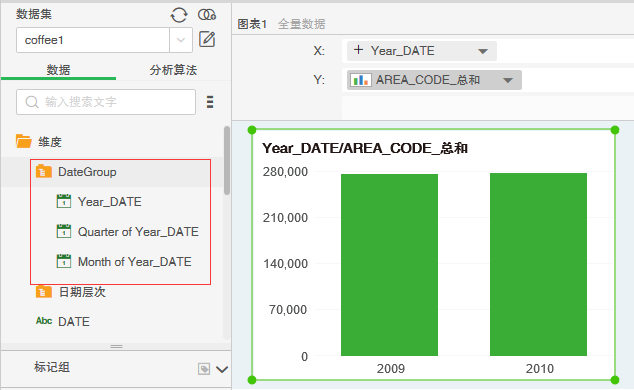Click the DateGroup hierarchy folder icon
The image size is (634, 390).
pos(44,171)
